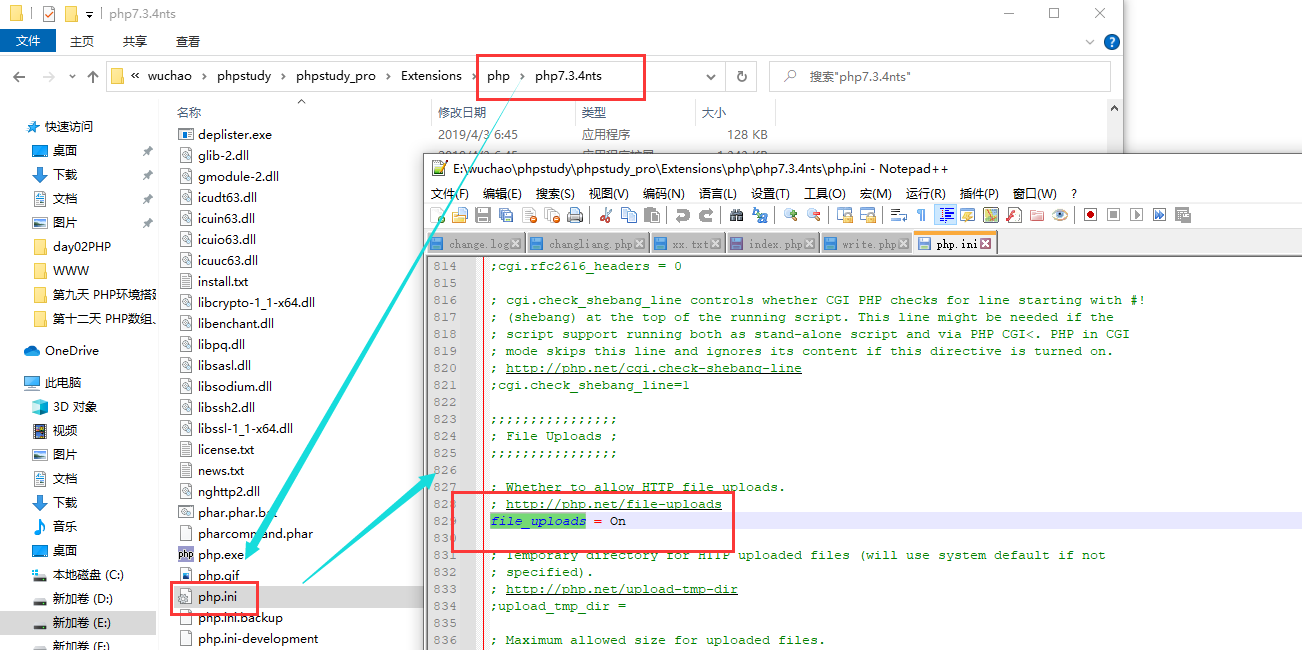Image resolution: width=1302 pixels, height=650 pixels.
Task: Open Find with the binoculars icon
Action: coord(737,215)
